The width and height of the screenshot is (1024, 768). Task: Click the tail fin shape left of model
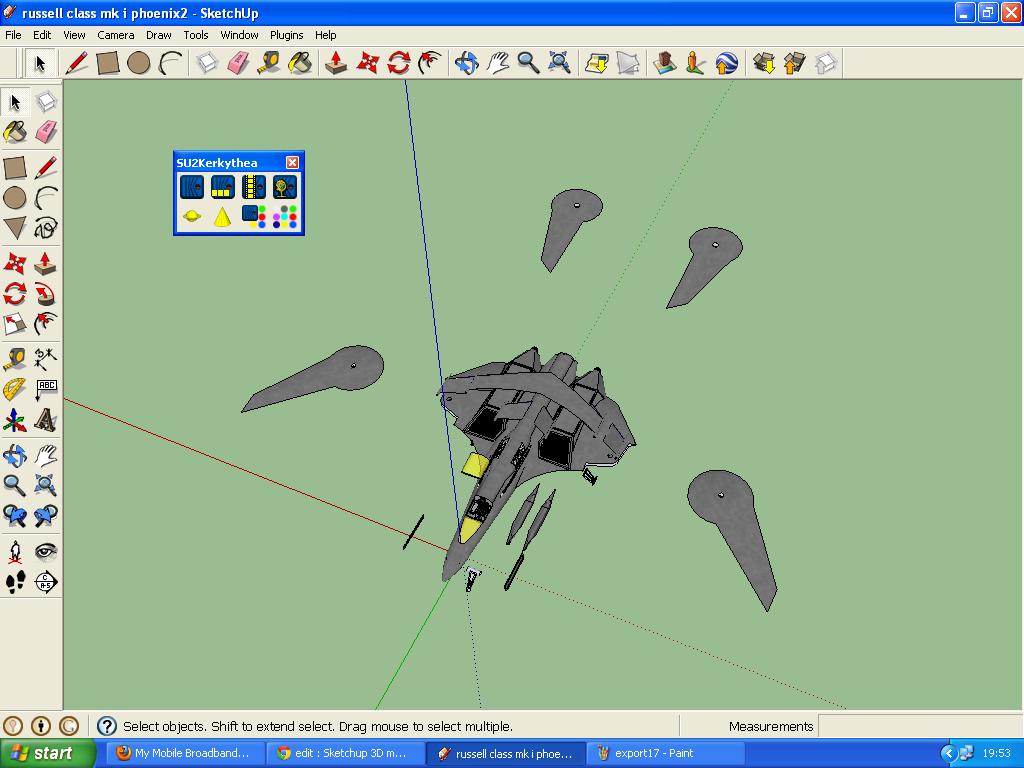pos(313,379)
